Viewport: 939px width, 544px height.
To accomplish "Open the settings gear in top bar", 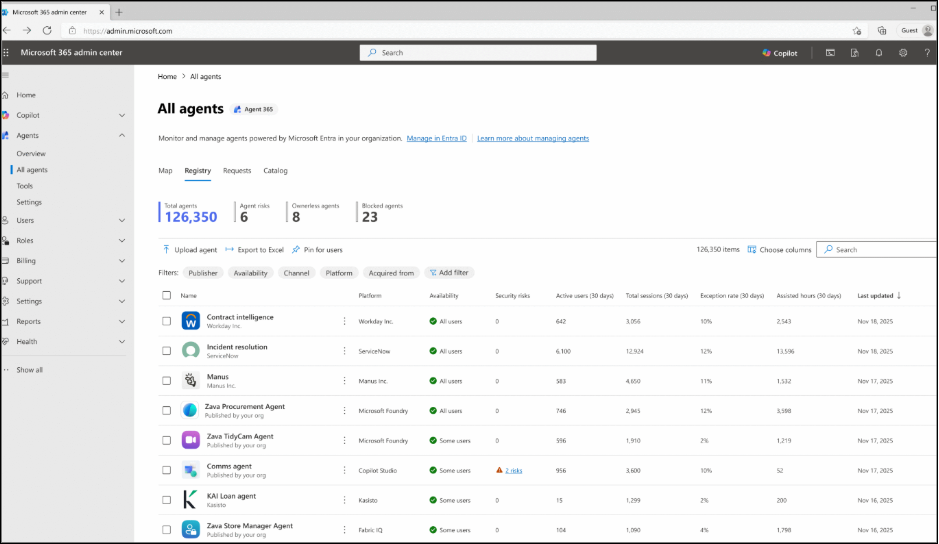I will [902, 53].
